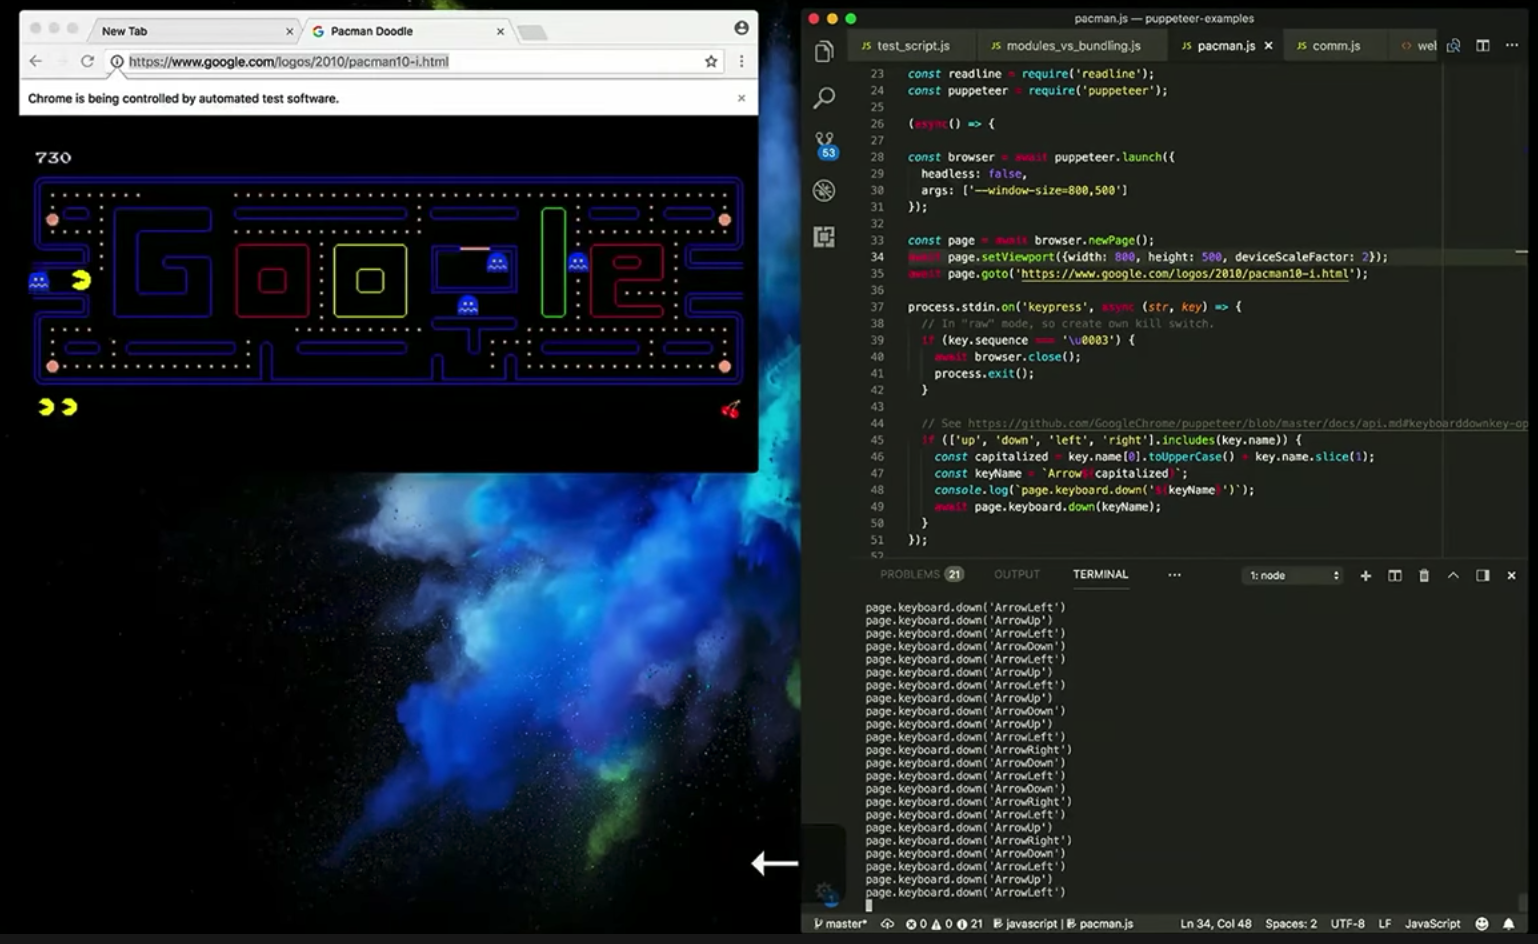Split the terminal pane

(x=1395, y=575)
